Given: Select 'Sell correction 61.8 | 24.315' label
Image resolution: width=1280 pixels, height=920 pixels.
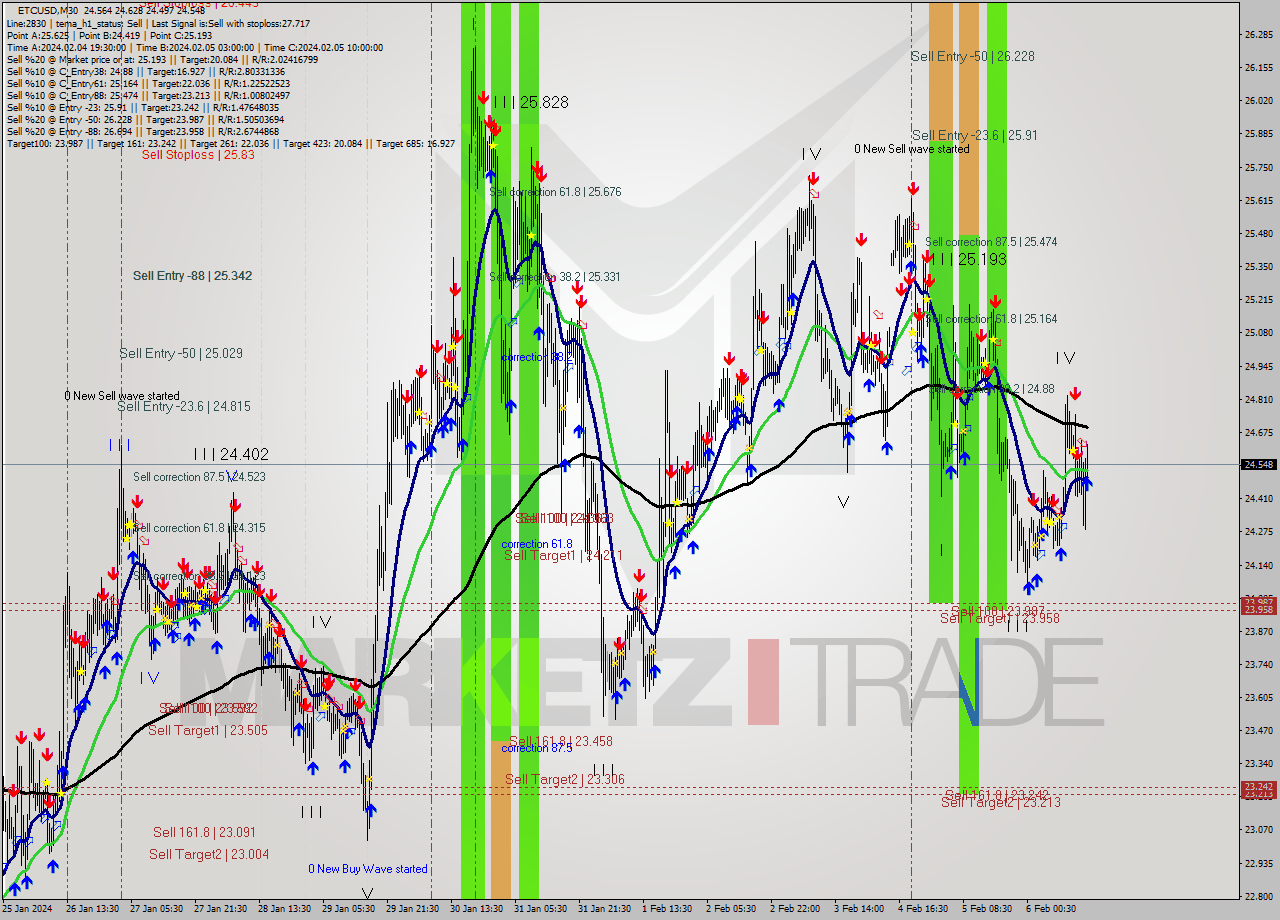Looking at the screenshot, I should 199,528.
